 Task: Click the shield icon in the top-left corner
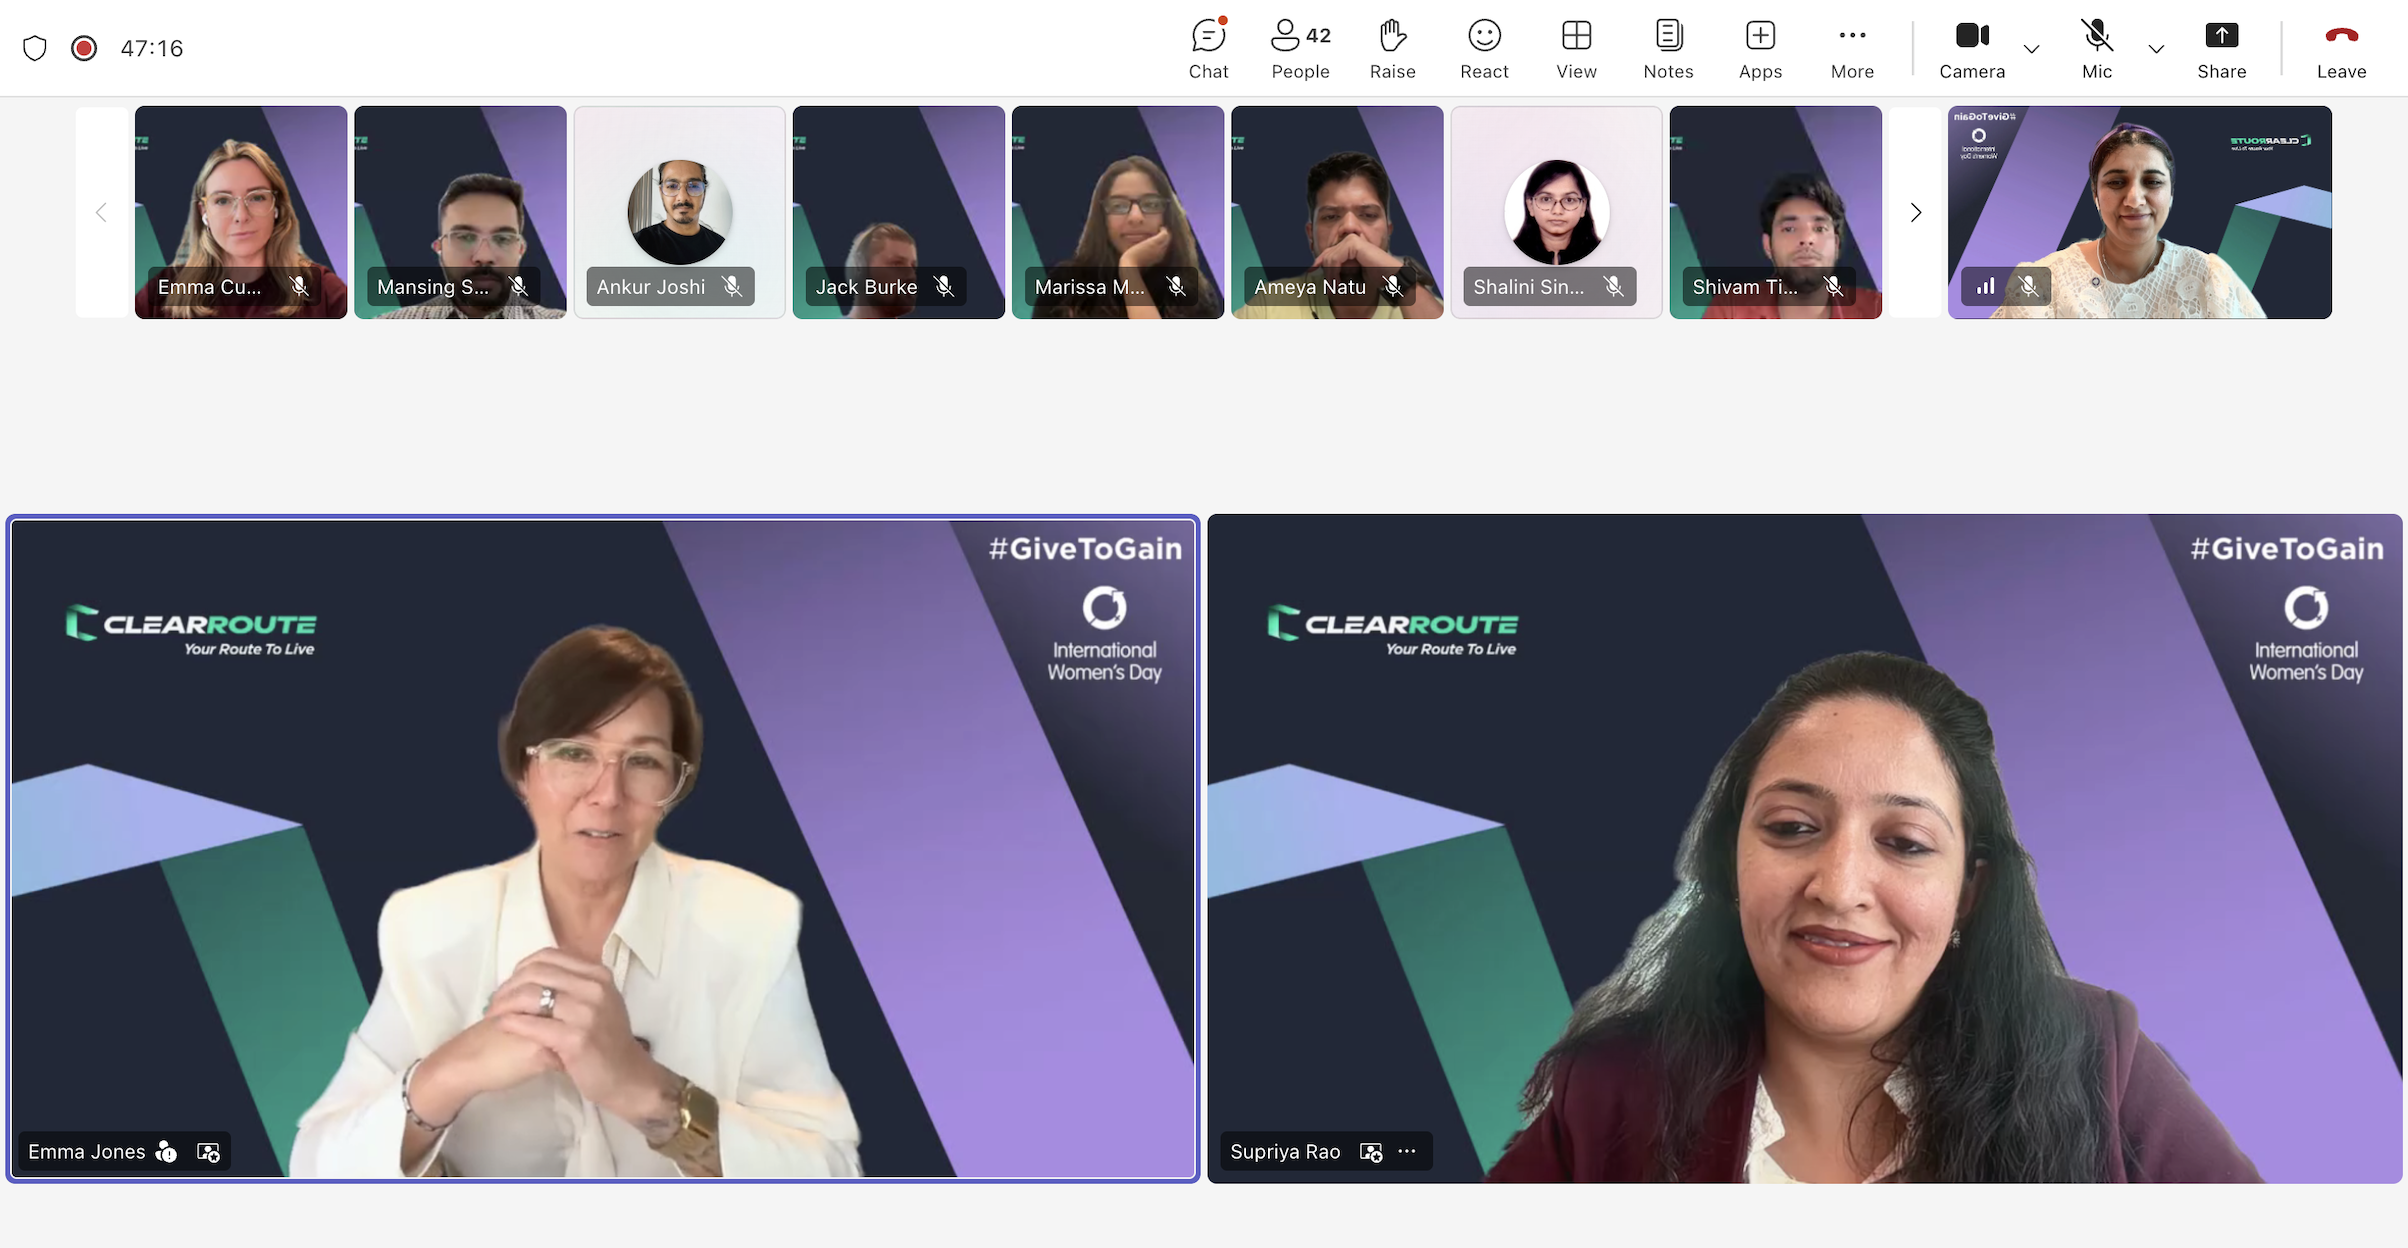[x=35, y=47]
